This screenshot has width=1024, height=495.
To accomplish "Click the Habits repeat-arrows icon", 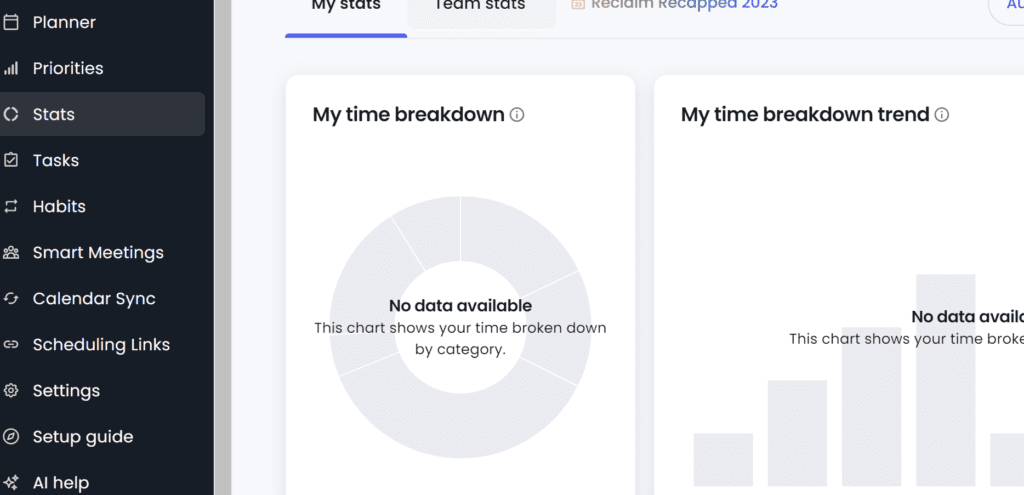I will [x=11, y=206].
